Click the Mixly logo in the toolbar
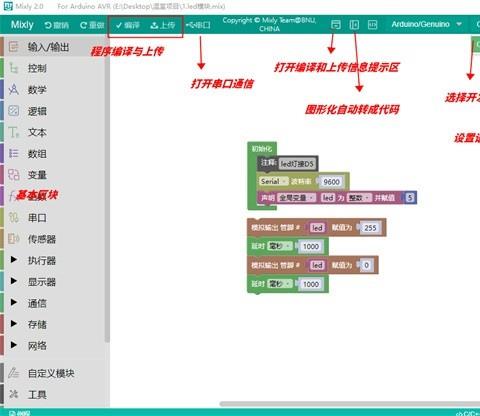 22,25
